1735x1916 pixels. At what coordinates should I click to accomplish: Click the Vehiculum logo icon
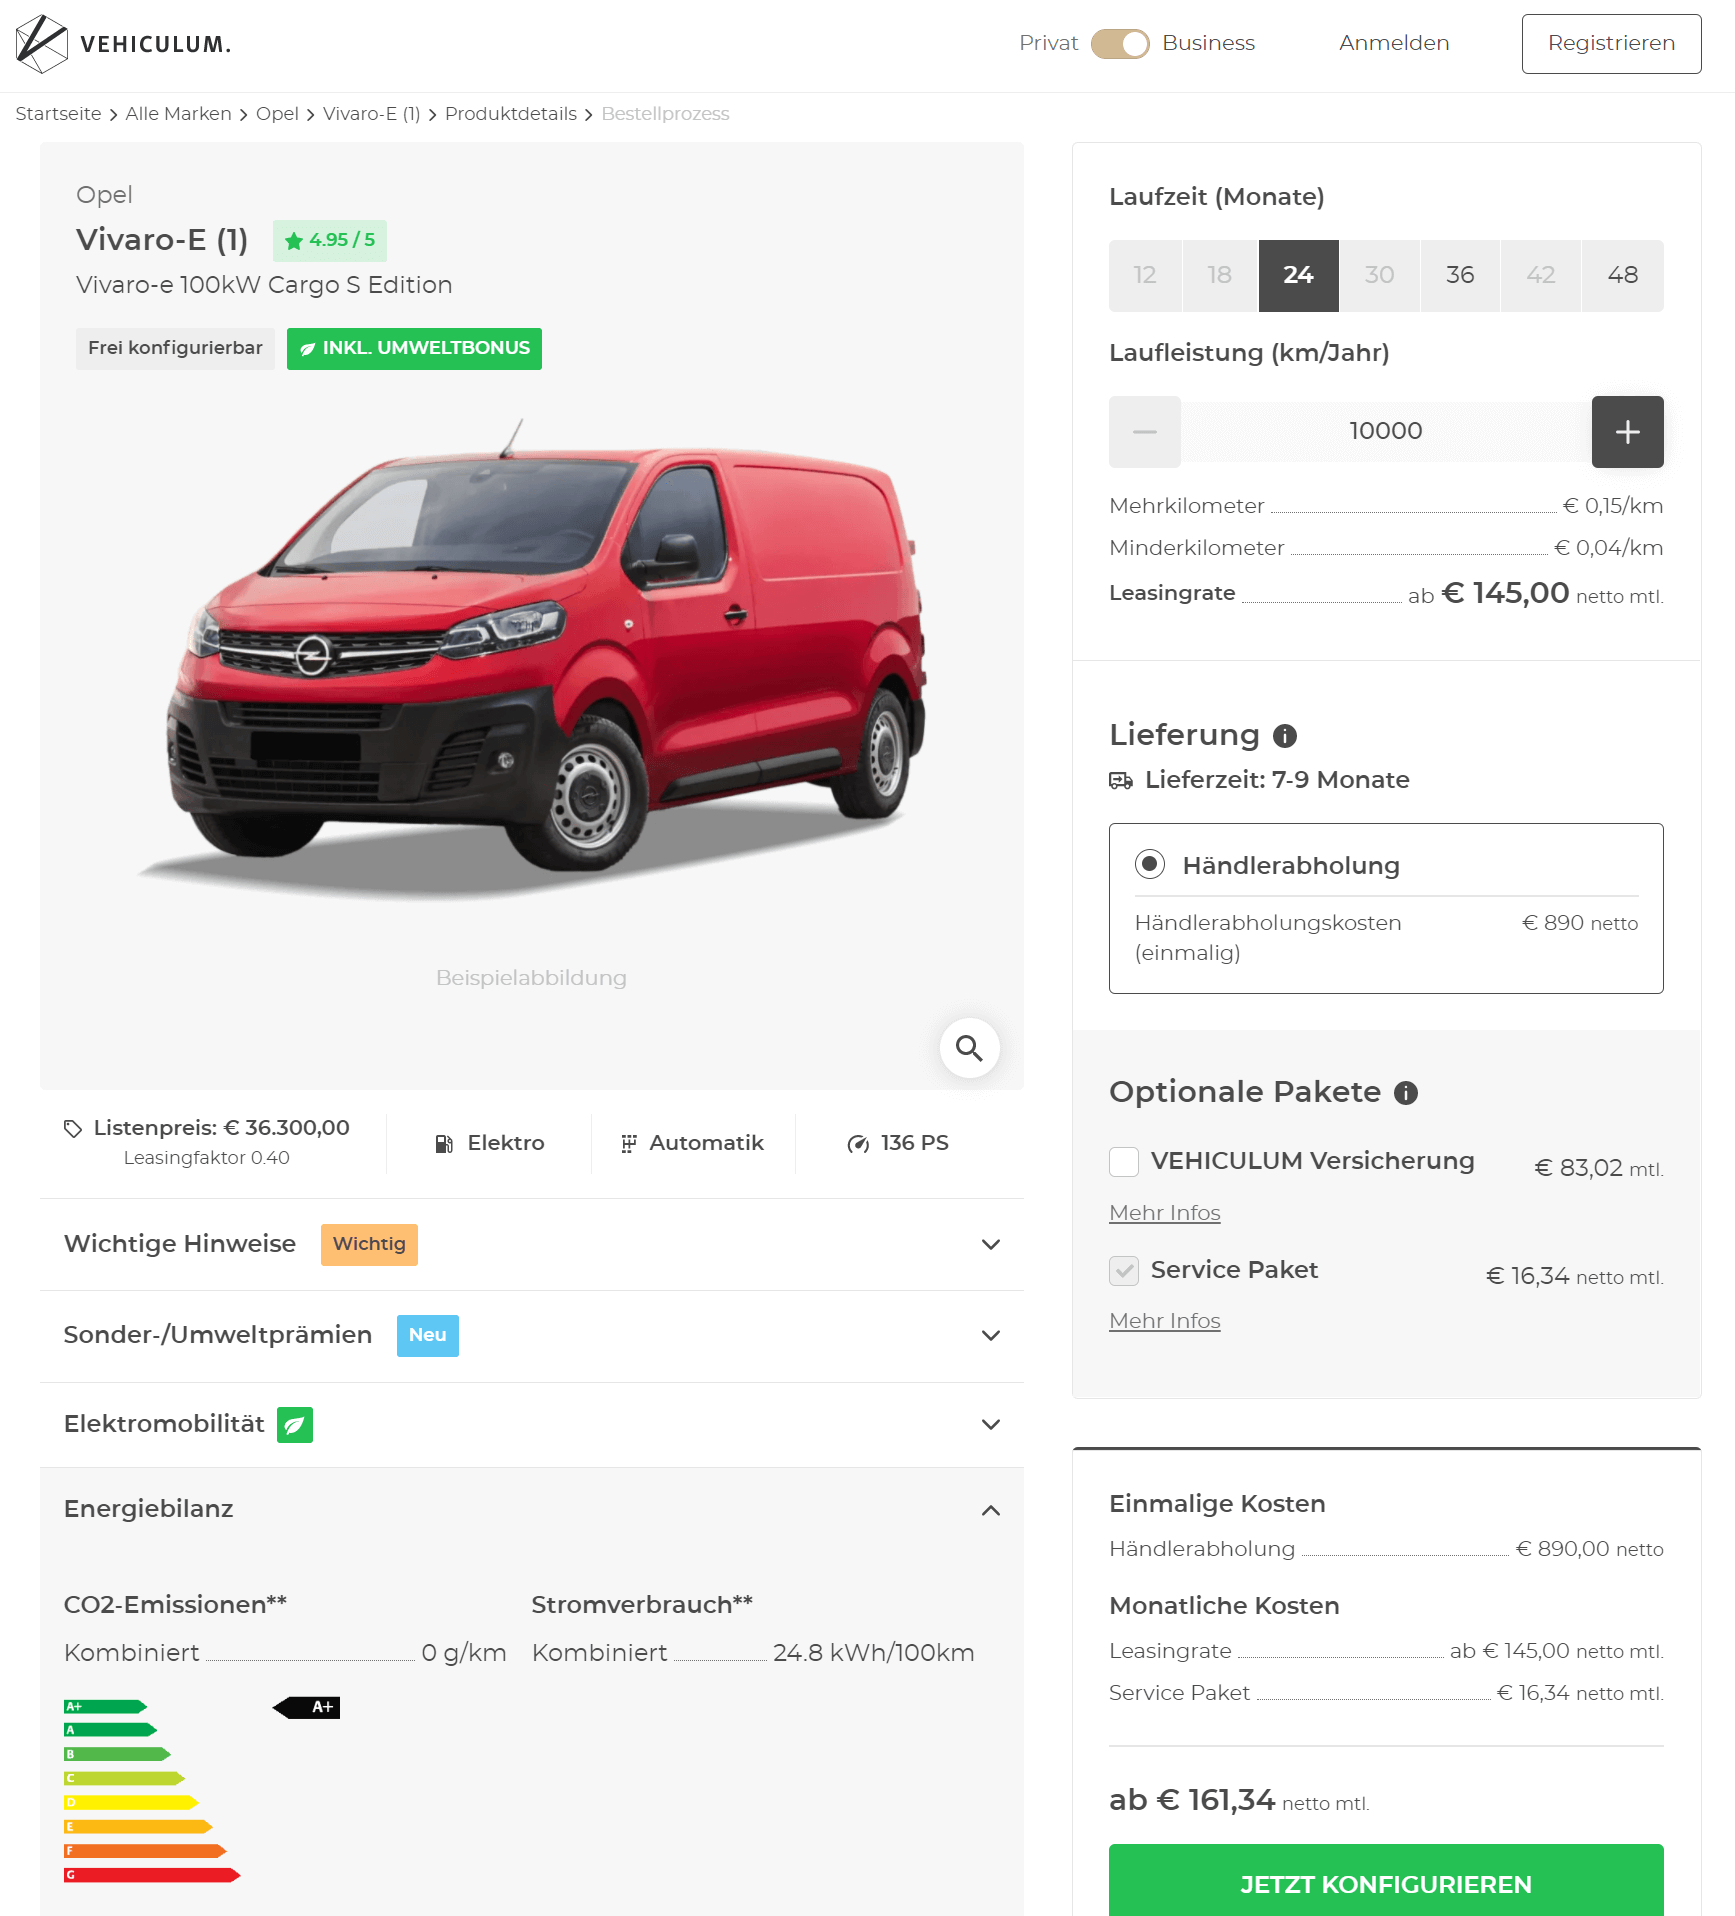click(42, 44)
